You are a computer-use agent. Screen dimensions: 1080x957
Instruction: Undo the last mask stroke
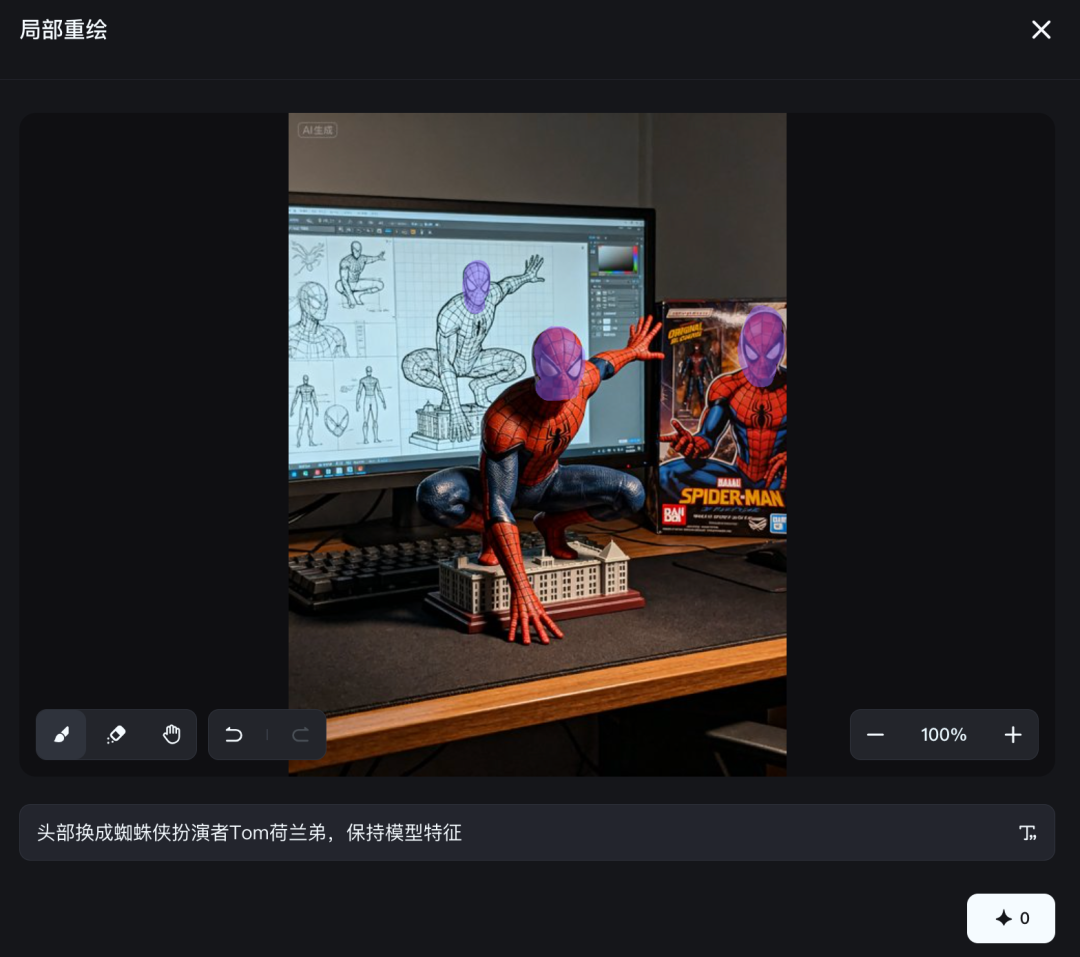[x=234, y=735]
